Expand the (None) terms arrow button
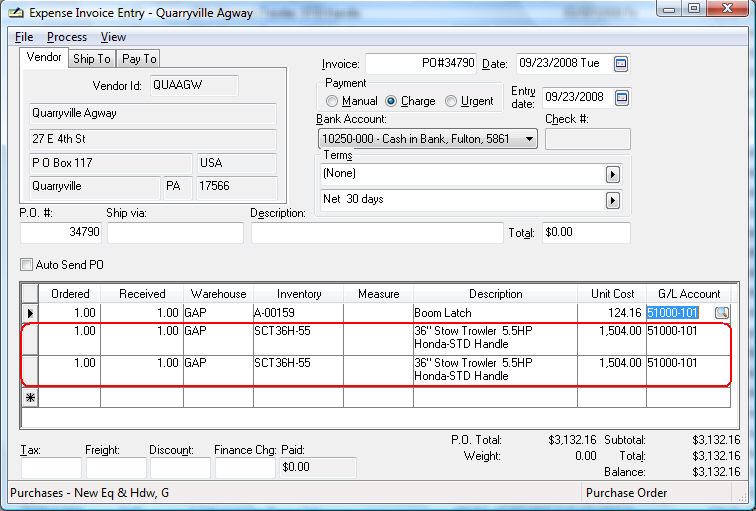 coord(612,174)
